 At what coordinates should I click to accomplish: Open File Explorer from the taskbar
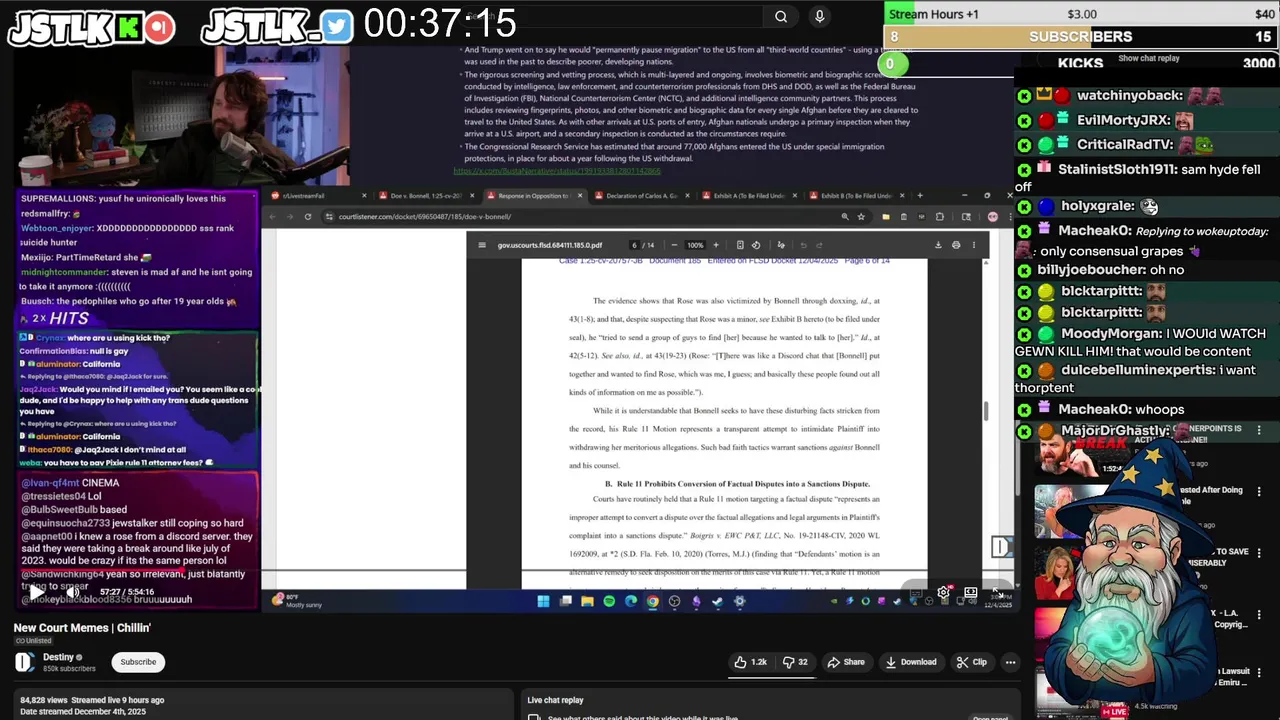click(x=587, y=601)
